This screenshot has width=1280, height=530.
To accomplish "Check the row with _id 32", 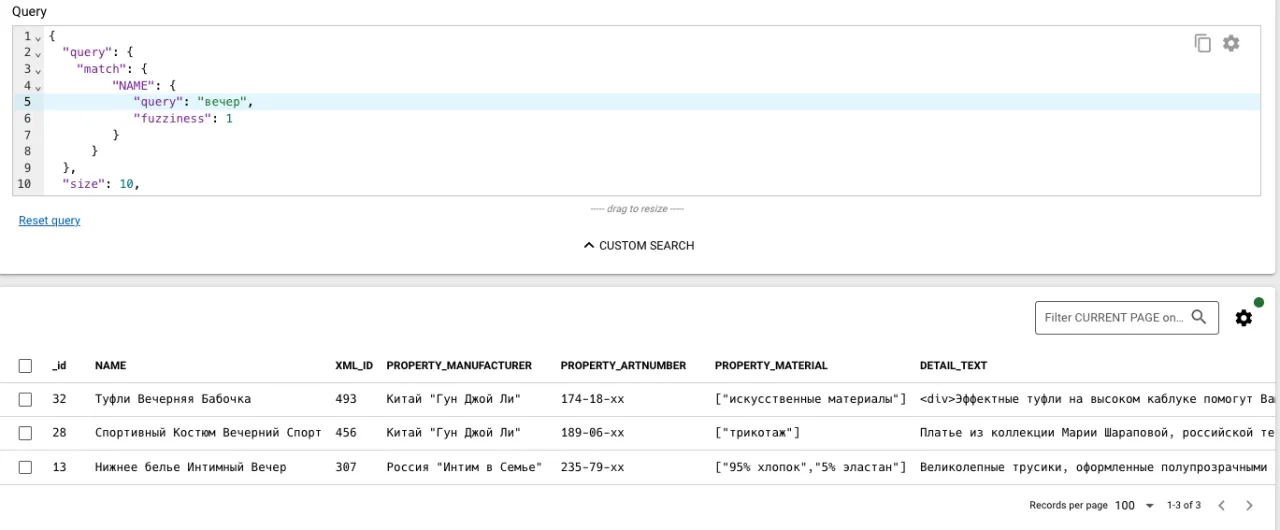I will [26, 399].
